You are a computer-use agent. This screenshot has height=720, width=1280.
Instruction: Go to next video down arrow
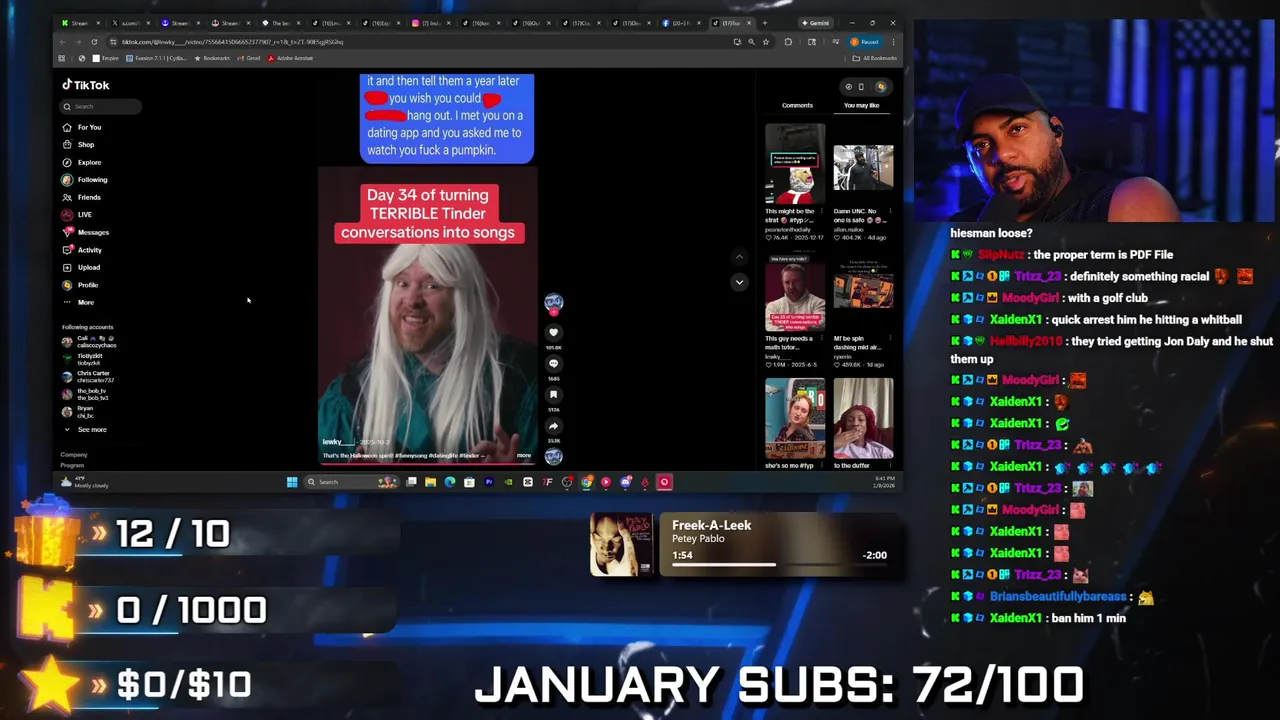739,282
